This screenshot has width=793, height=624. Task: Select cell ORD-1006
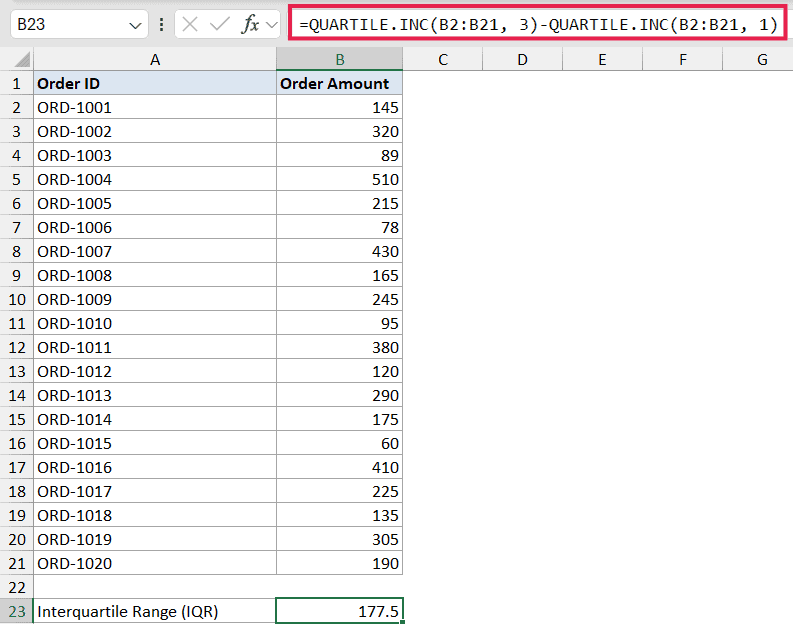click(x=155, y=227)
